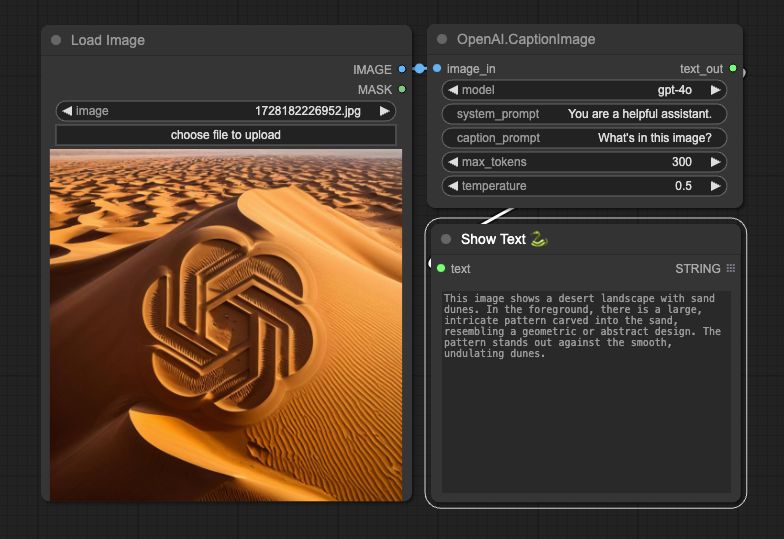Click the image_in input socket

[x=437, y=68]
